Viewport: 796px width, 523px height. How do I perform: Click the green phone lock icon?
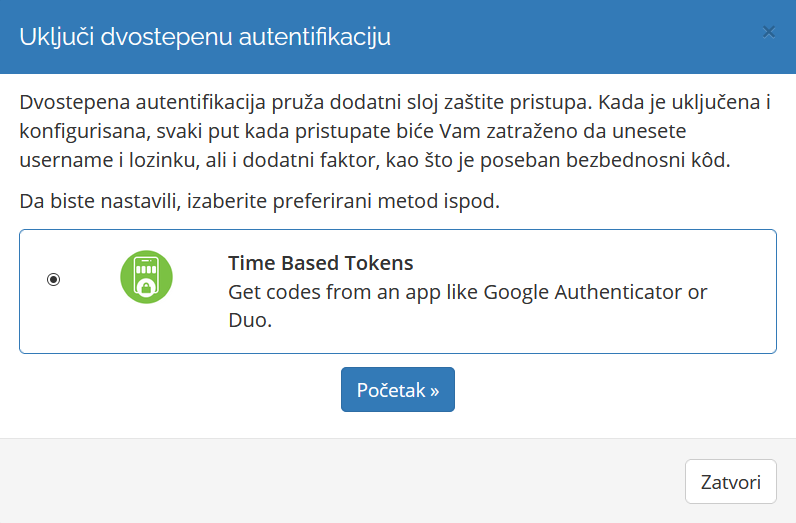click(146, 277)
